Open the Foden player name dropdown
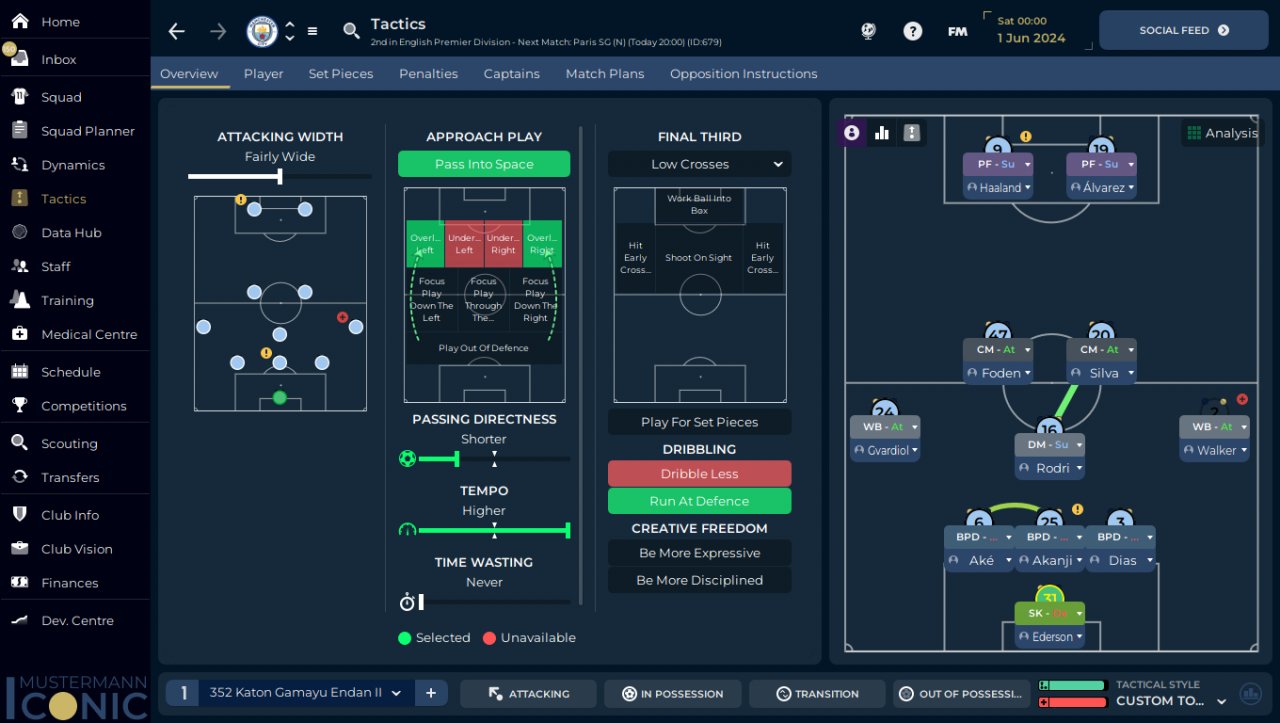1280x723 pixels. [x=998, y=373]
